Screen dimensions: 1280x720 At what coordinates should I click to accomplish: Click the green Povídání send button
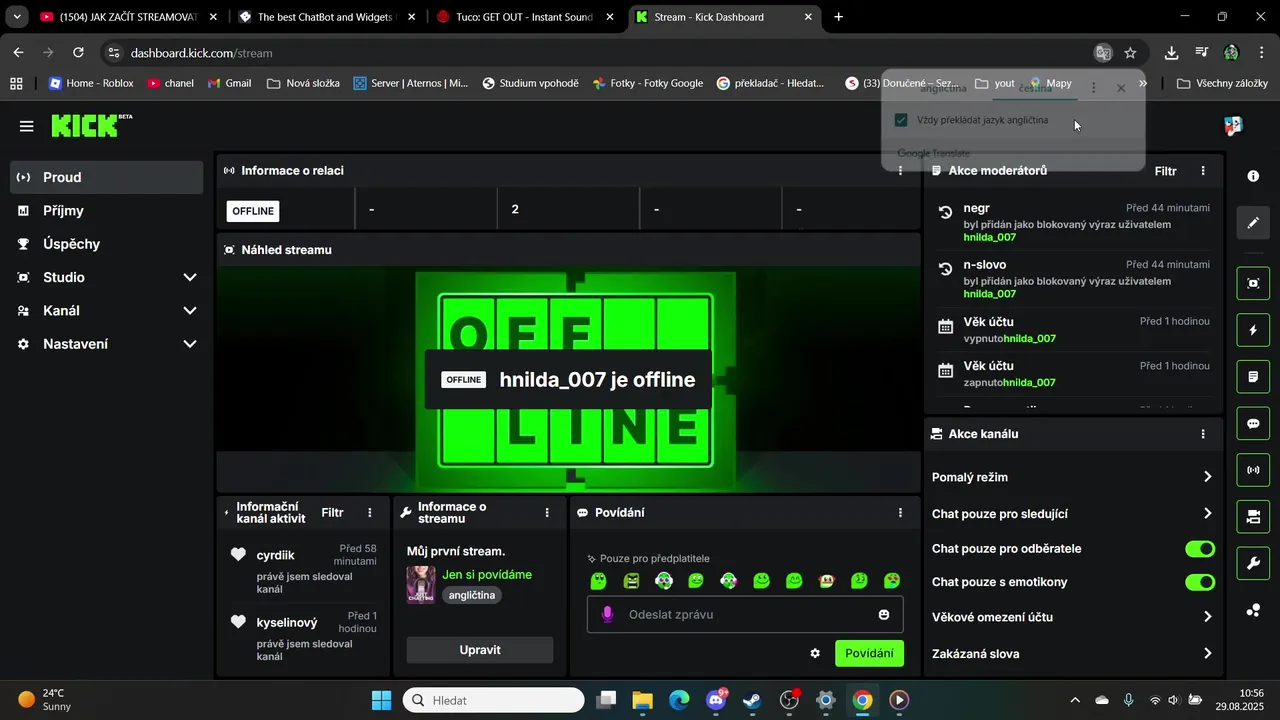click(869, 653)
